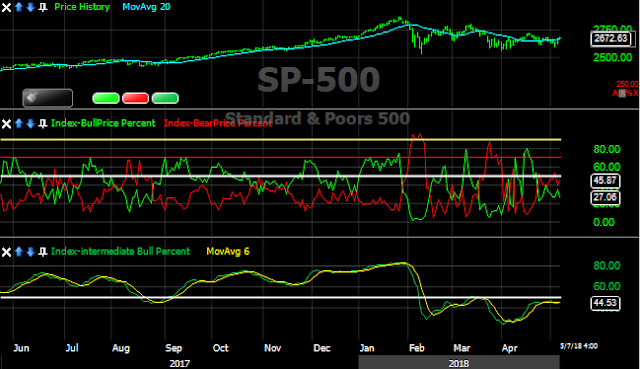Click the Nov label on the time axis
The image size is (640, 369).
pos(272,348)
